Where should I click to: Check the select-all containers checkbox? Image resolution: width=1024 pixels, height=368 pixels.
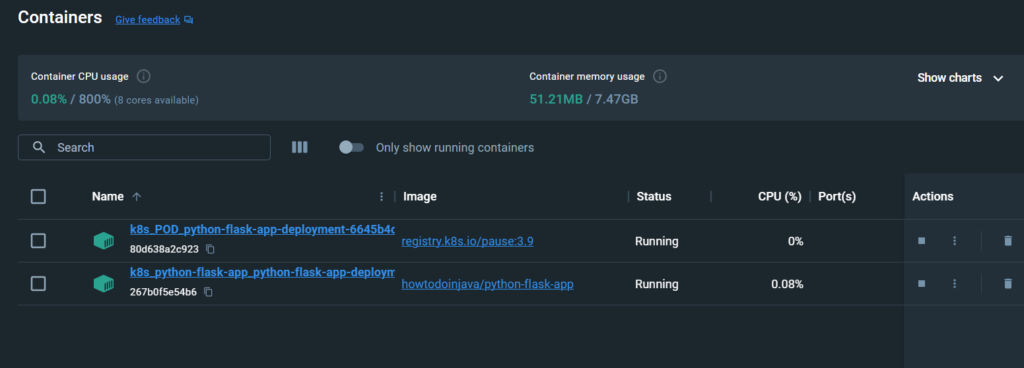pos(39,196)
